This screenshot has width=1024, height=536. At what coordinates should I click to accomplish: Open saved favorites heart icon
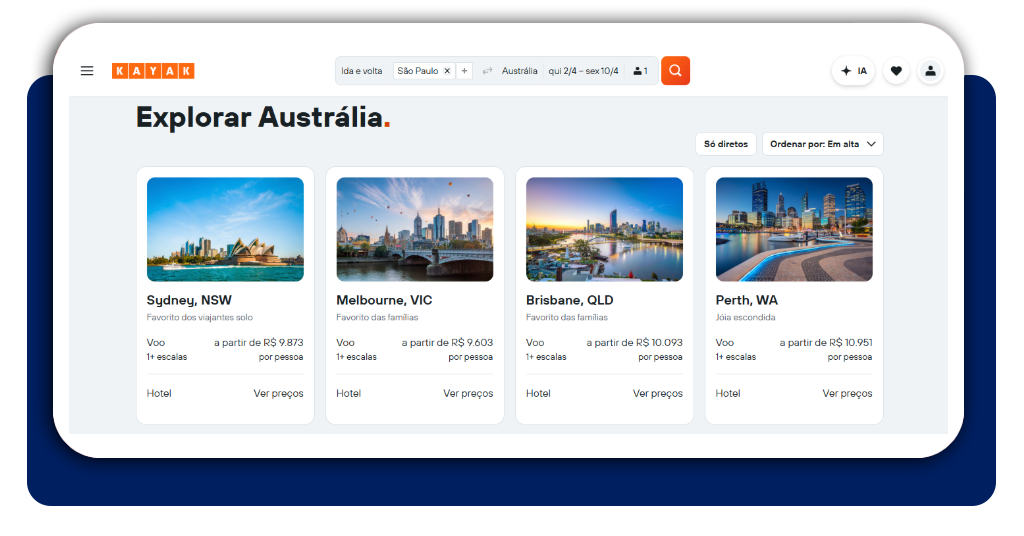[x=897, y=71]
